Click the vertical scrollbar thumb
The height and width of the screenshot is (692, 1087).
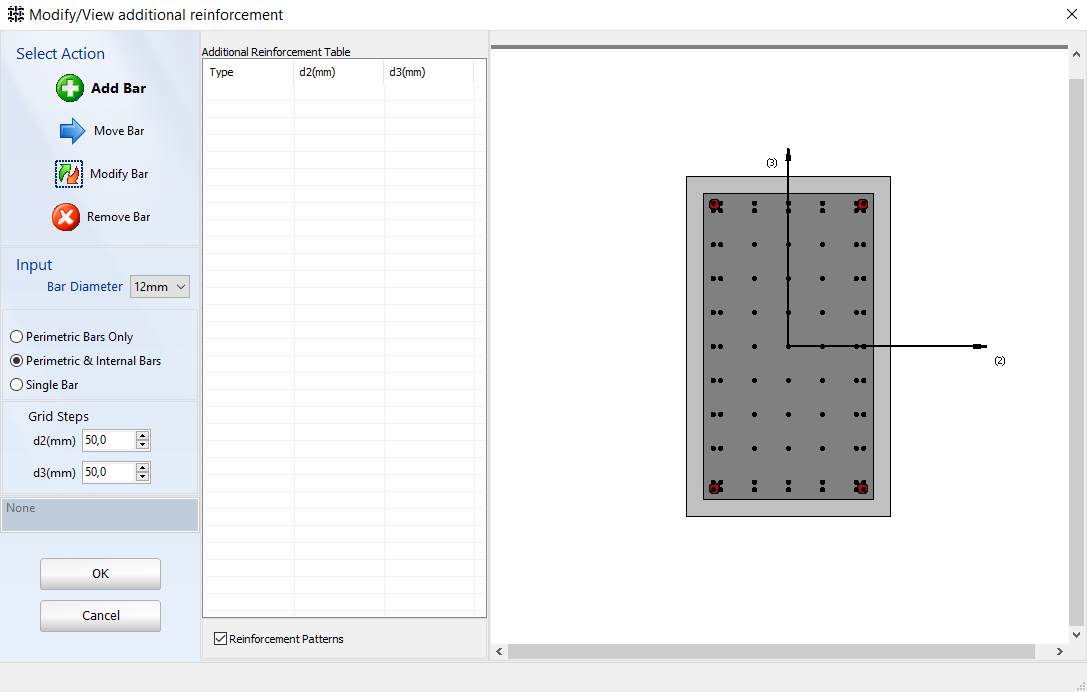1077,351
